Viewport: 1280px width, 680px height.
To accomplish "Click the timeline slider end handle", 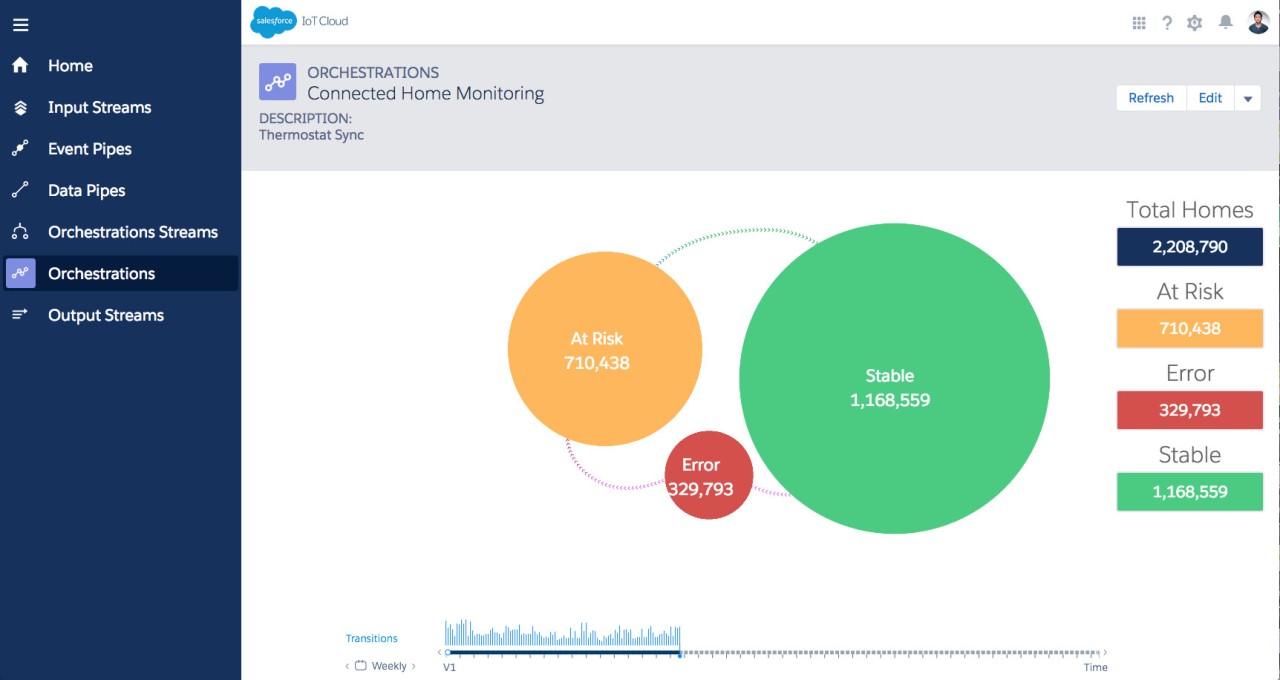I will pyautogui.click(x=680, y=654).
